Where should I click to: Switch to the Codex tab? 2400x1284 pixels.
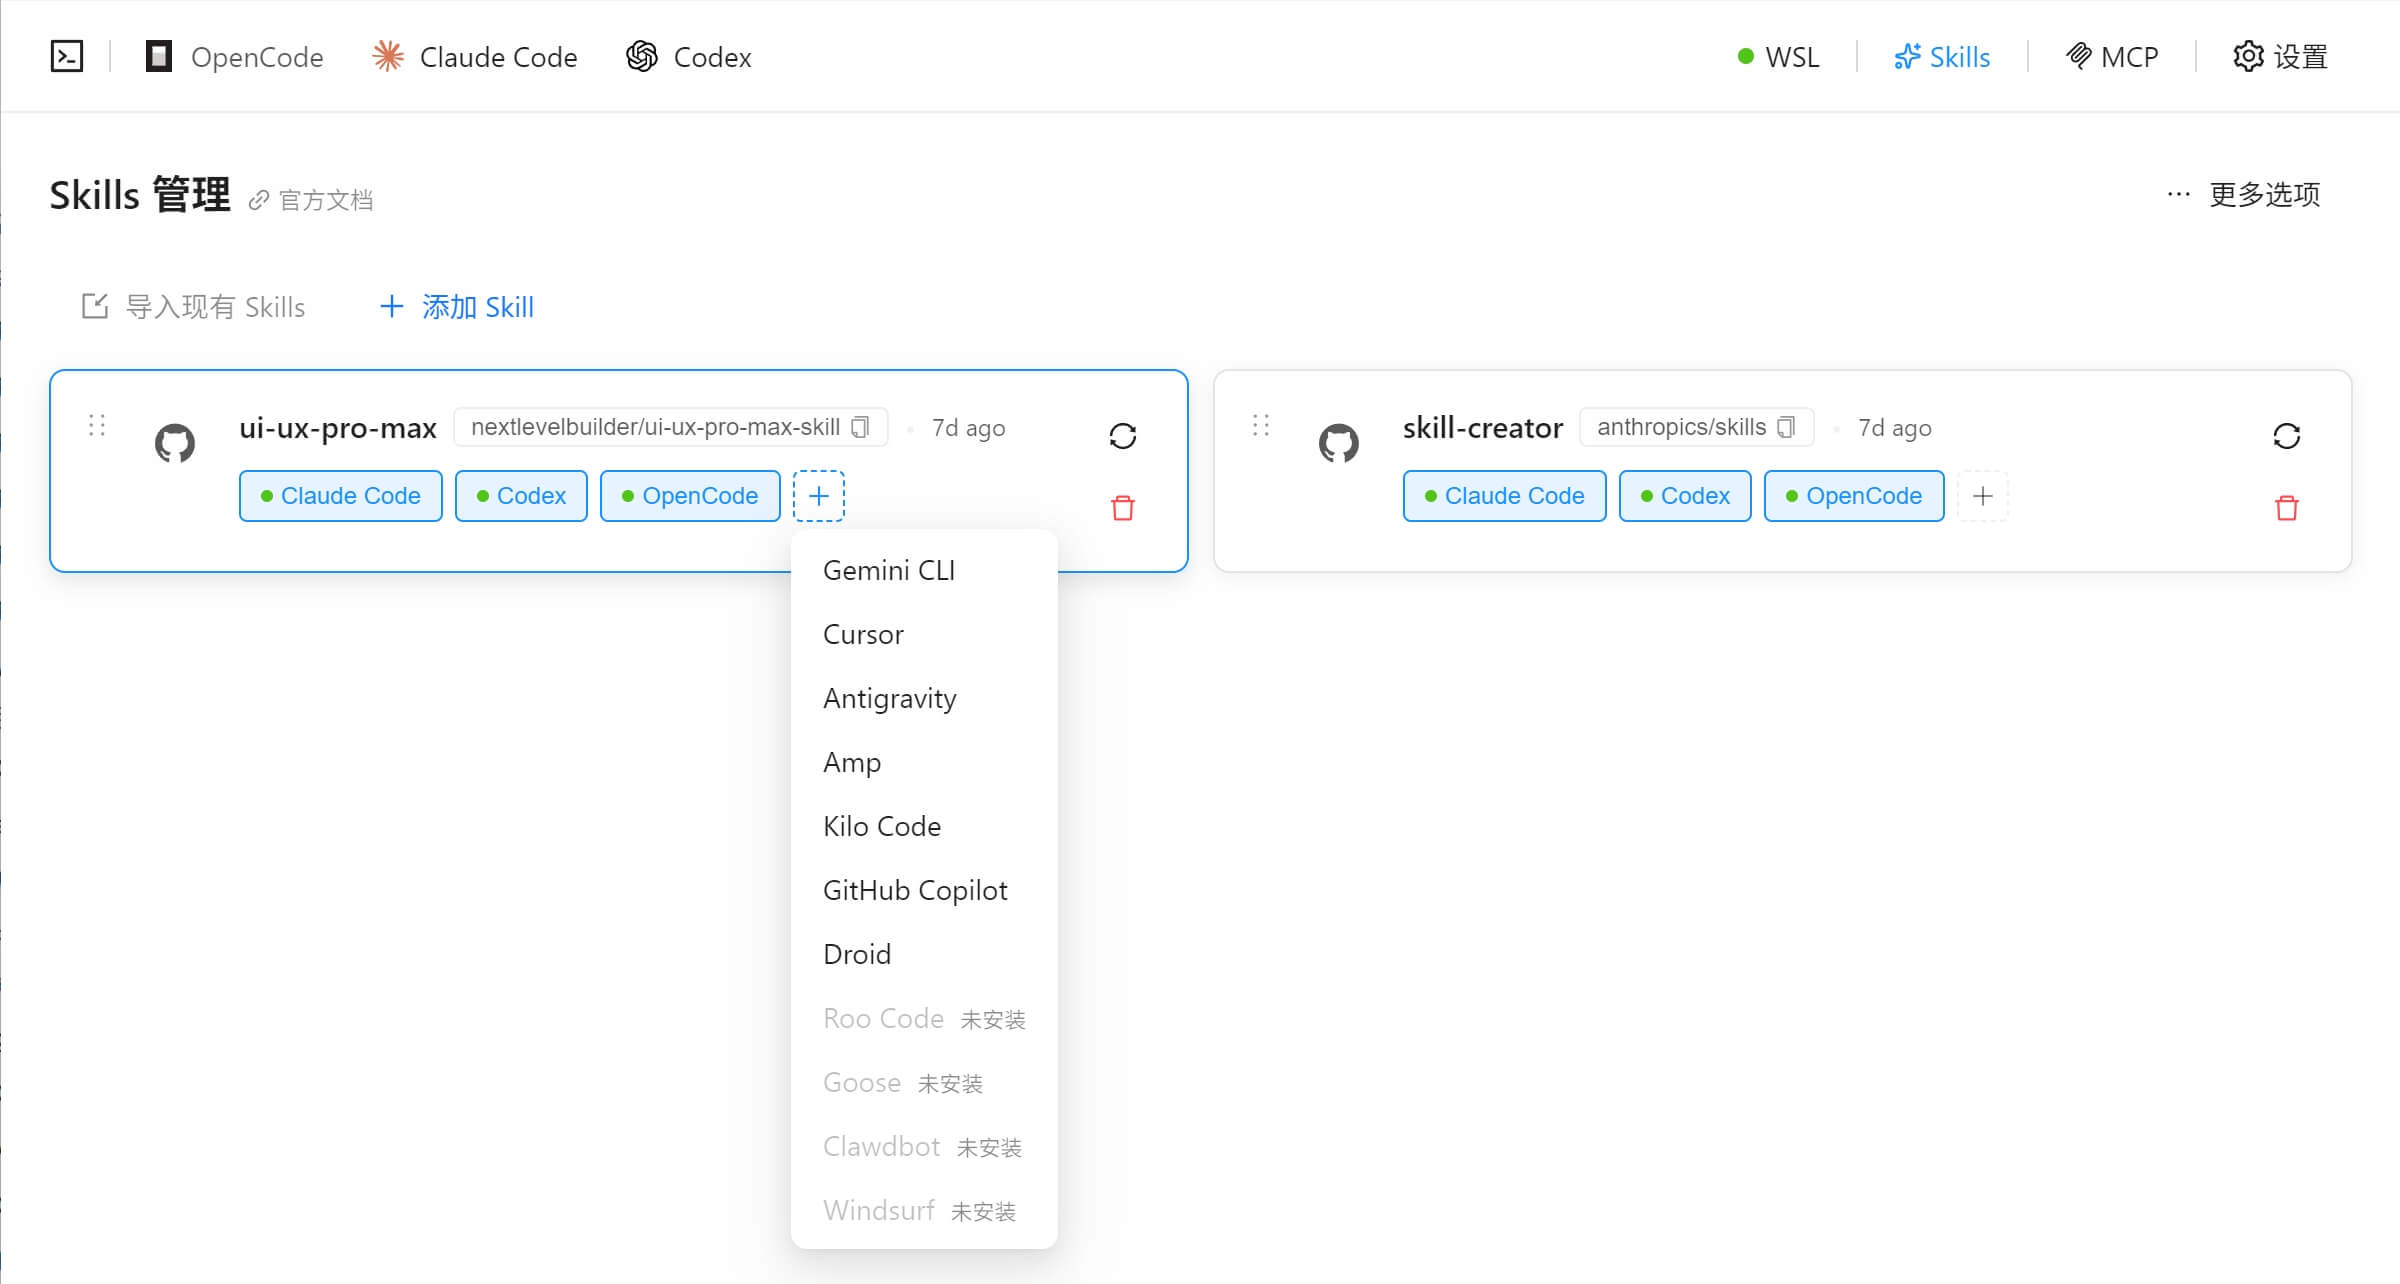(x=689, y=57)
